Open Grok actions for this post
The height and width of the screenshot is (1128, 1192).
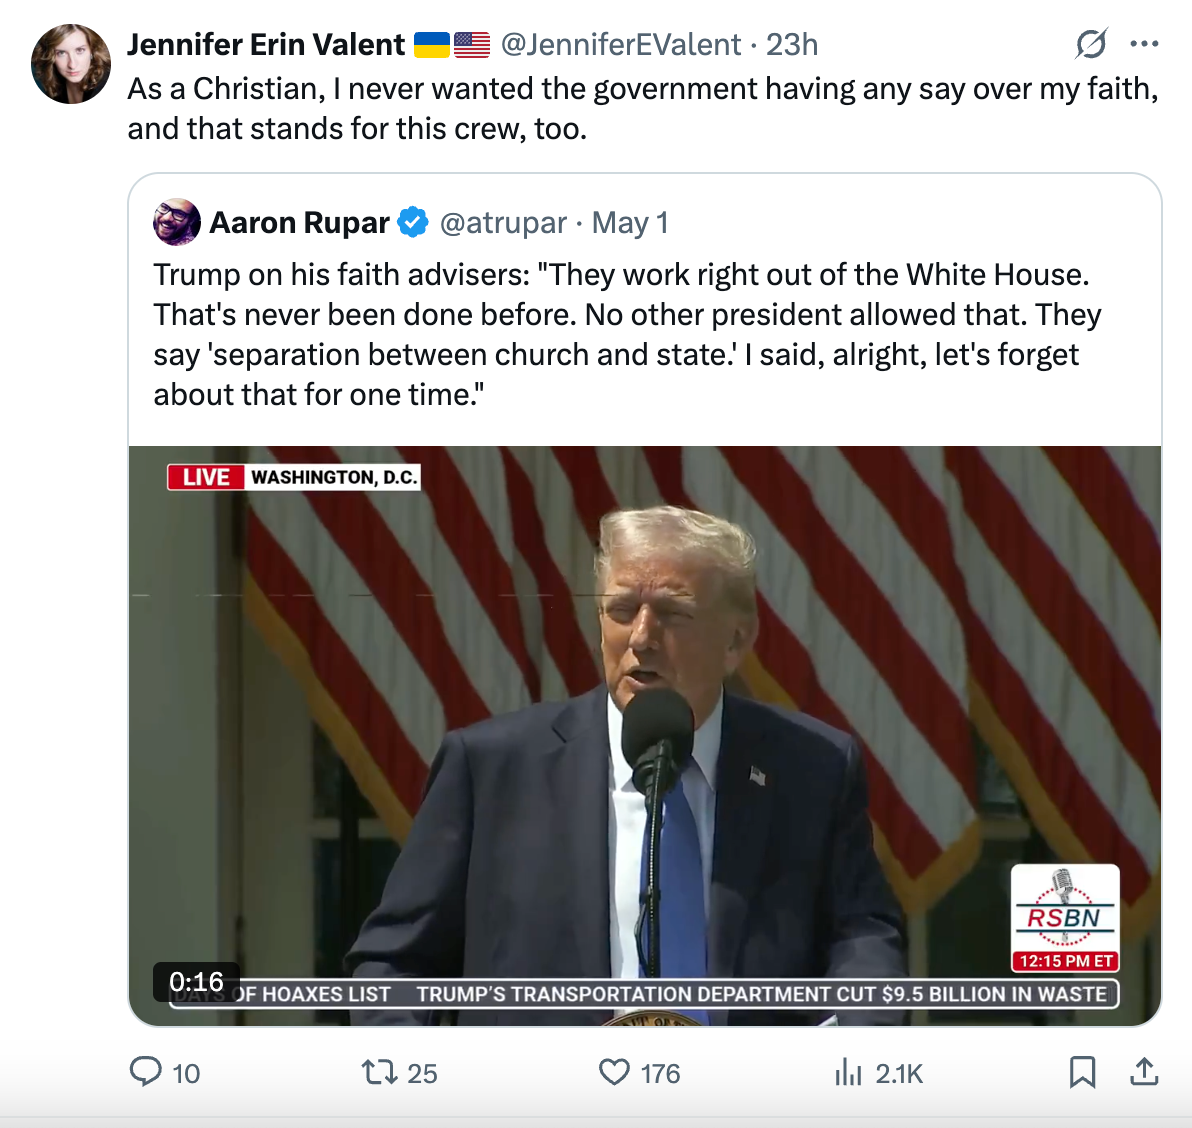tap(1091, 43)
